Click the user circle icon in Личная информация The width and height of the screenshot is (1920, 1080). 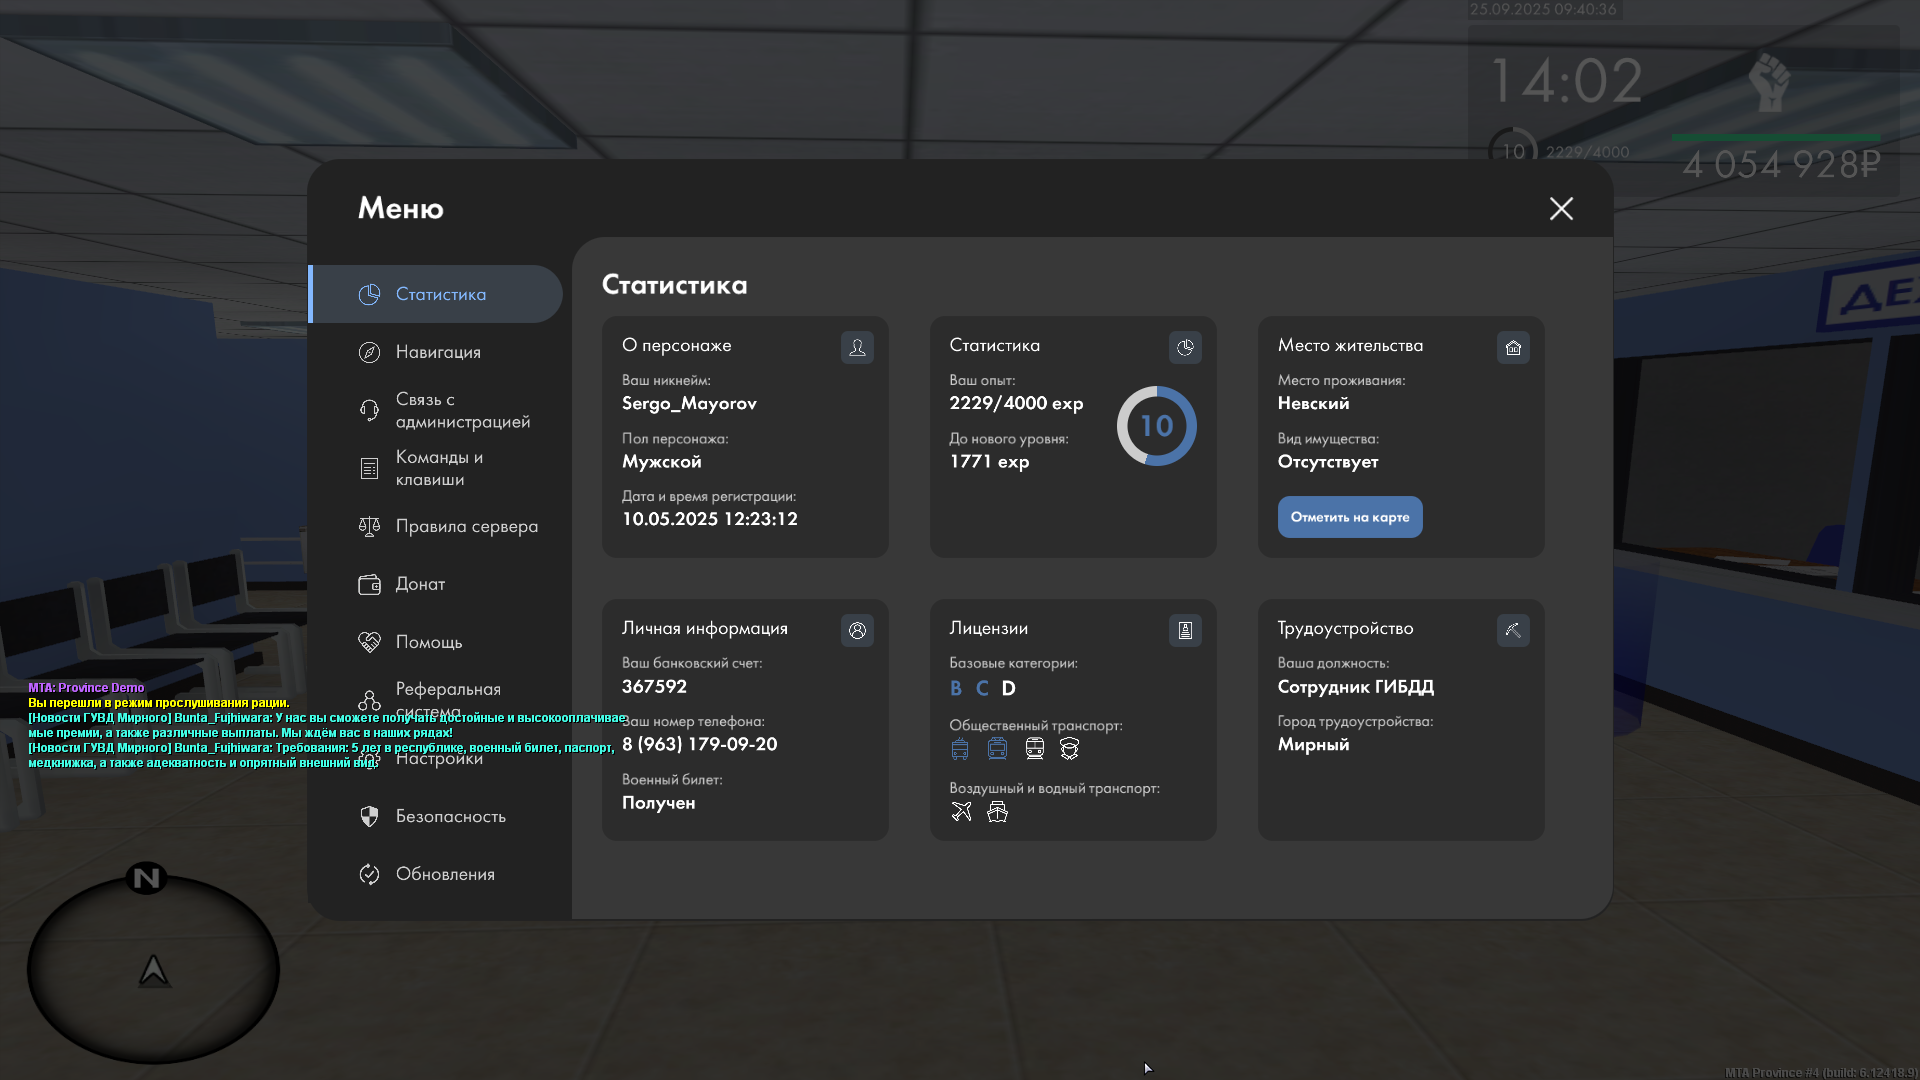pyautogui.click(x=857, y=630)
